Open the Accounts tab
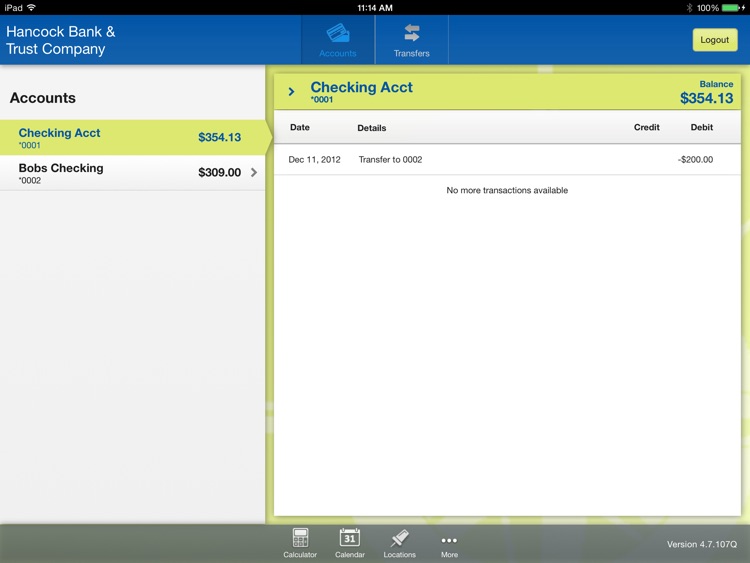Viewport: 750px width, 563px height. click(x=338, y=40)
